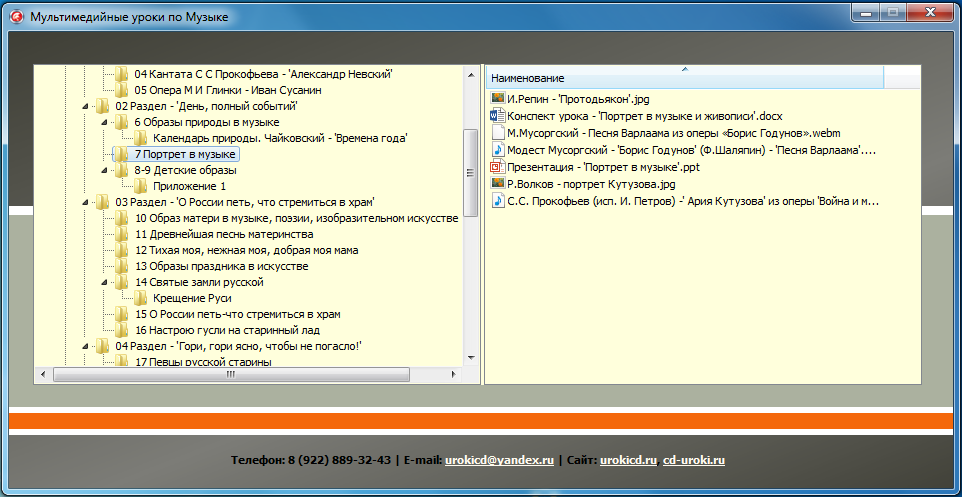Click tree scrollbar down arrow

(x=471, y=357)
